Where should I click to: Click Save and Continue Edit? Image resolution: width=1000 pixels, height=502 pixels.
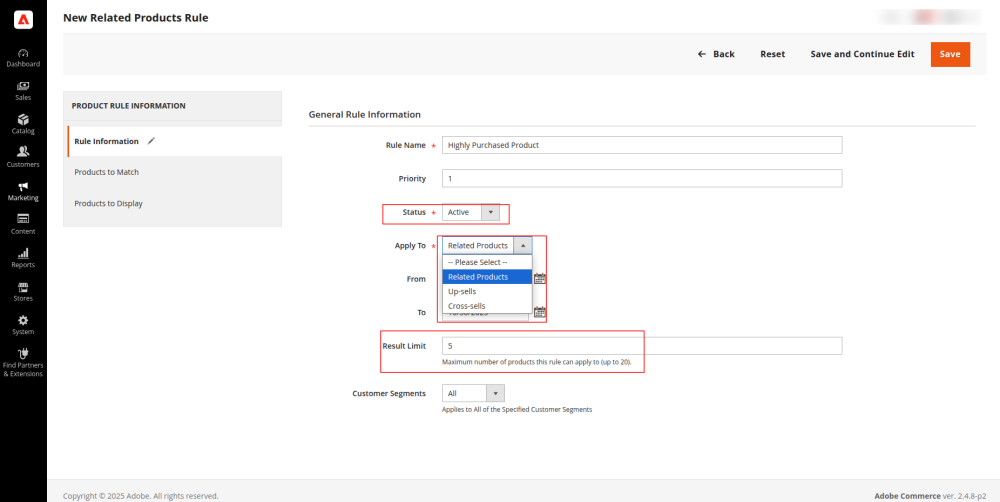point(862,54)
